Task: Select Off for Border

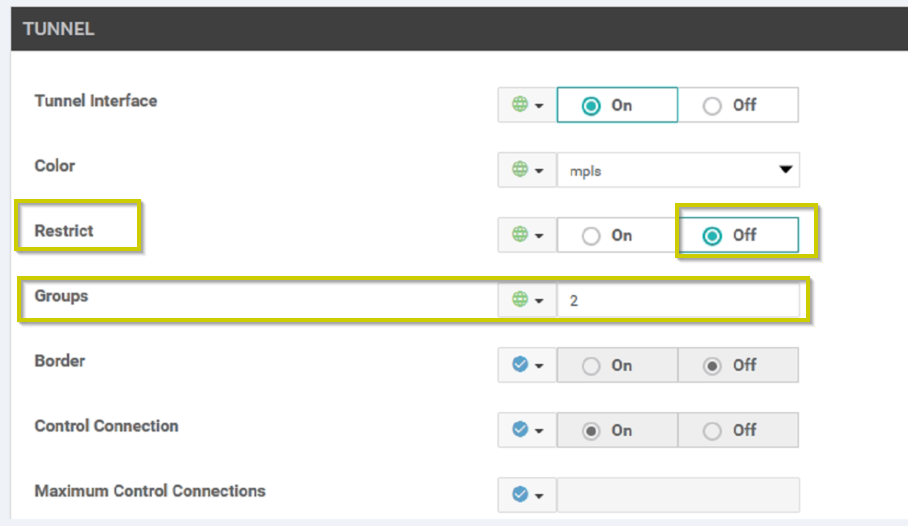Action: click(x=738, y=365)
